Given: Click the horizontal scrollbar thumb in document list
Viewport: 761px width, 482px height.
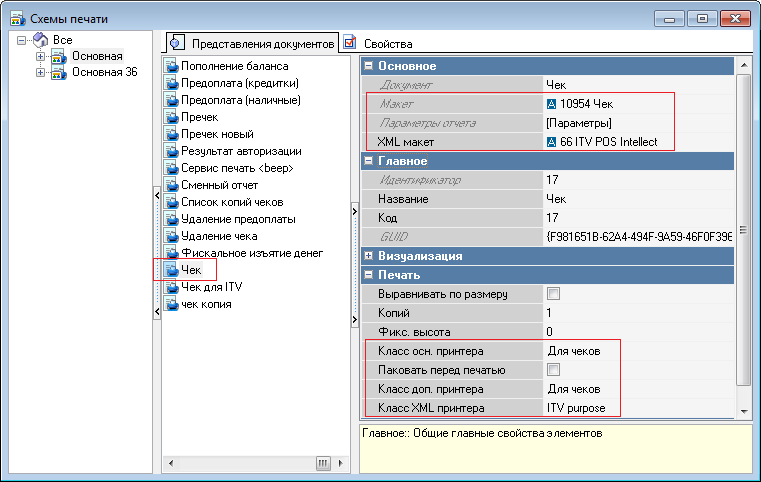Looking at the screenshot, I should point(322,463).
